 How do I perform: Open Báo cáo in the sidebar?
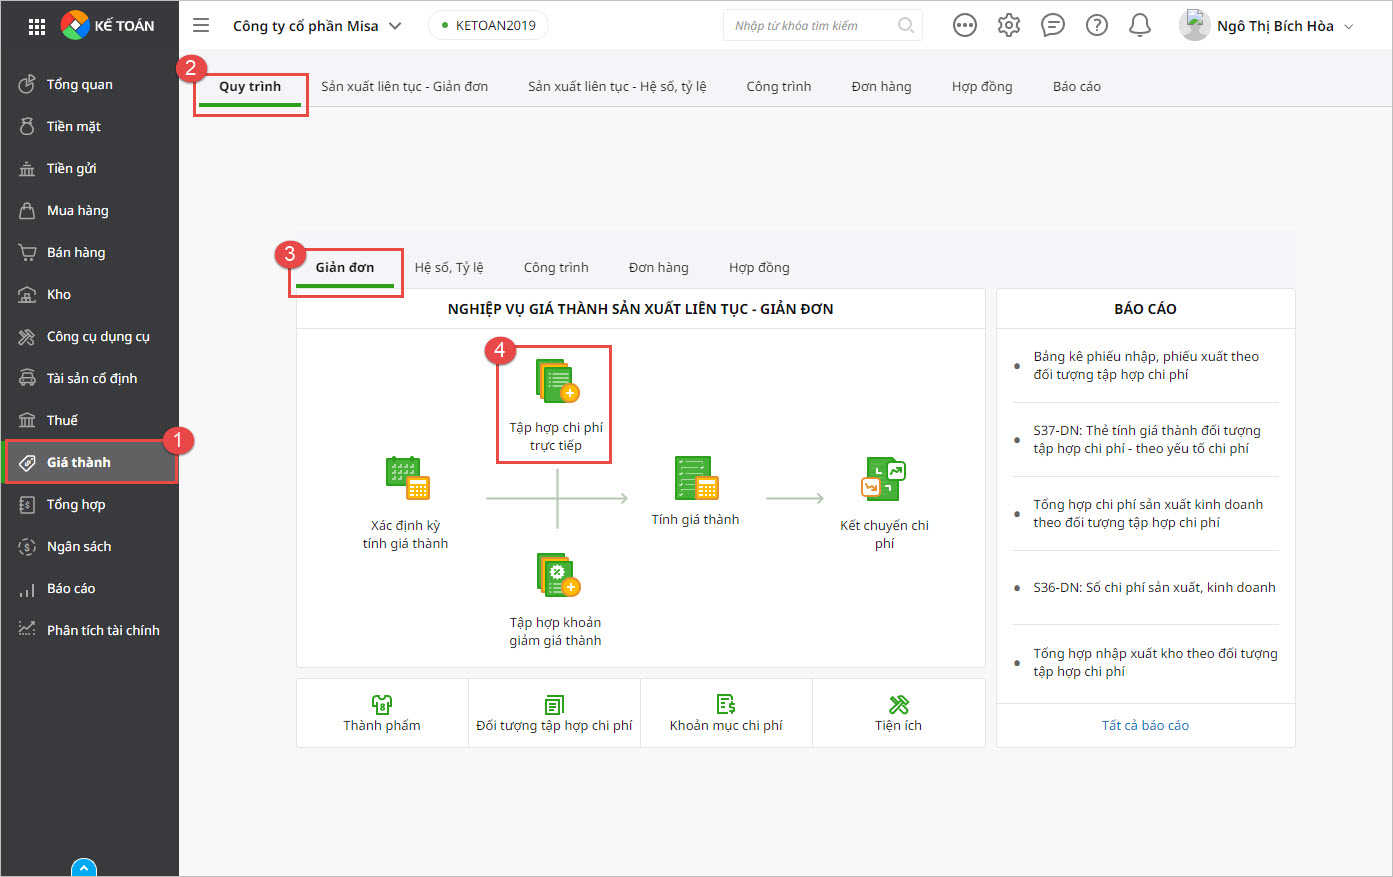point(89,588)
